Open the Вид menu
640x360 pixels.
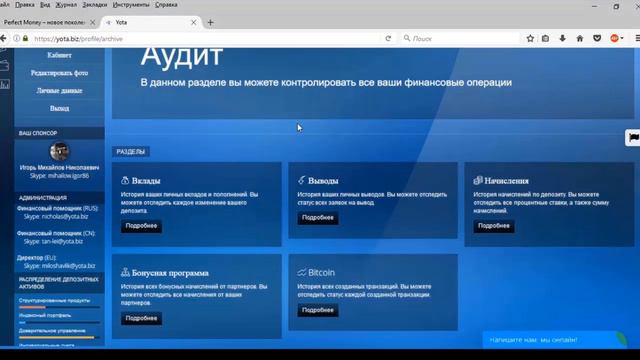pyautogui.click(x=45, y=5)
